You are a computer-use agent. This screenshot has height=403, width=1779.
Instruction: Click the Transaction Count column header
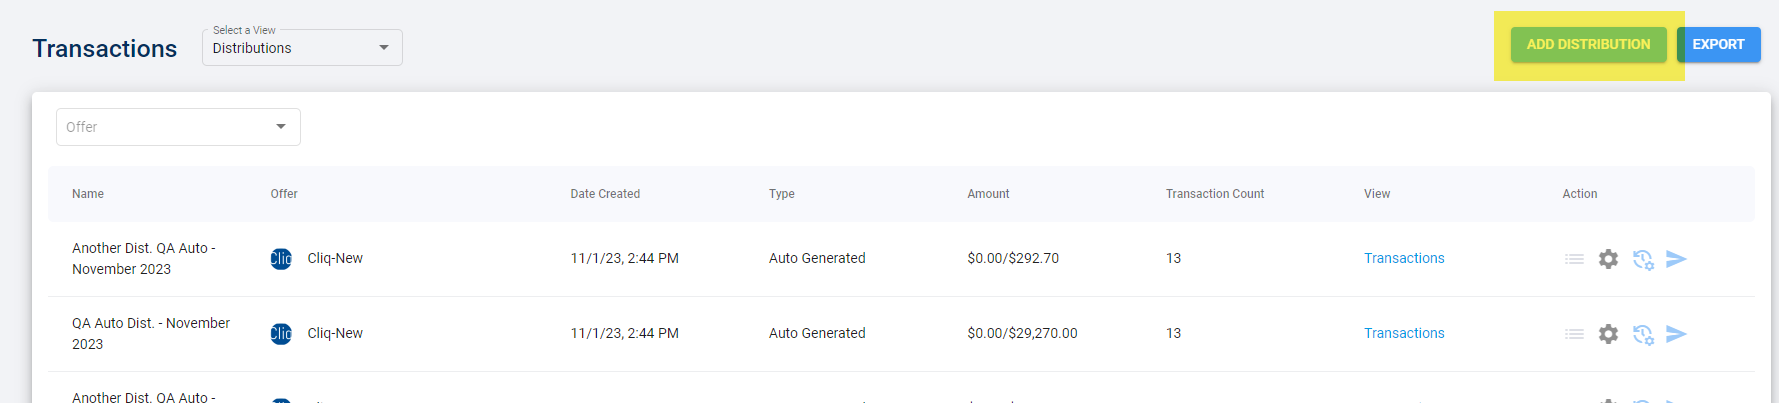pyautogui.click(x=1215, y=194)
